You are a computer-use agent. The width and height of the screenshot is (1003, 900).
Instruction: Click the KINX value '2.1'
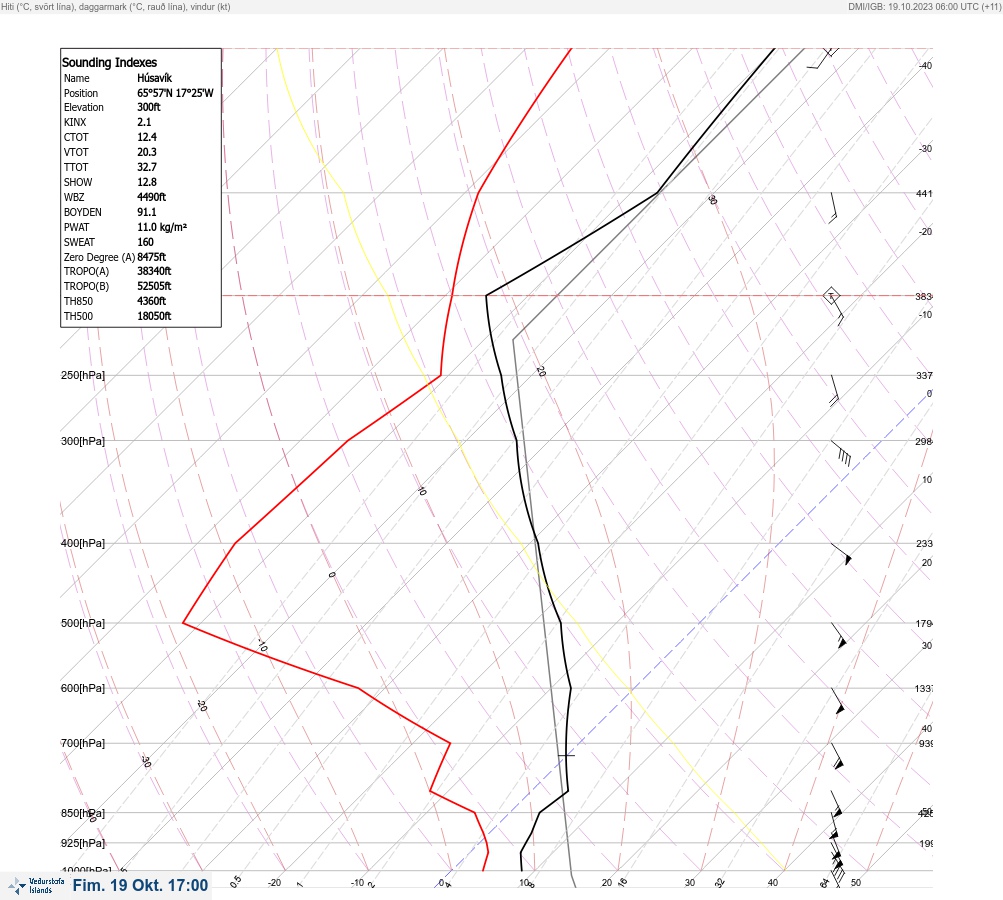(x=144, y=122)
